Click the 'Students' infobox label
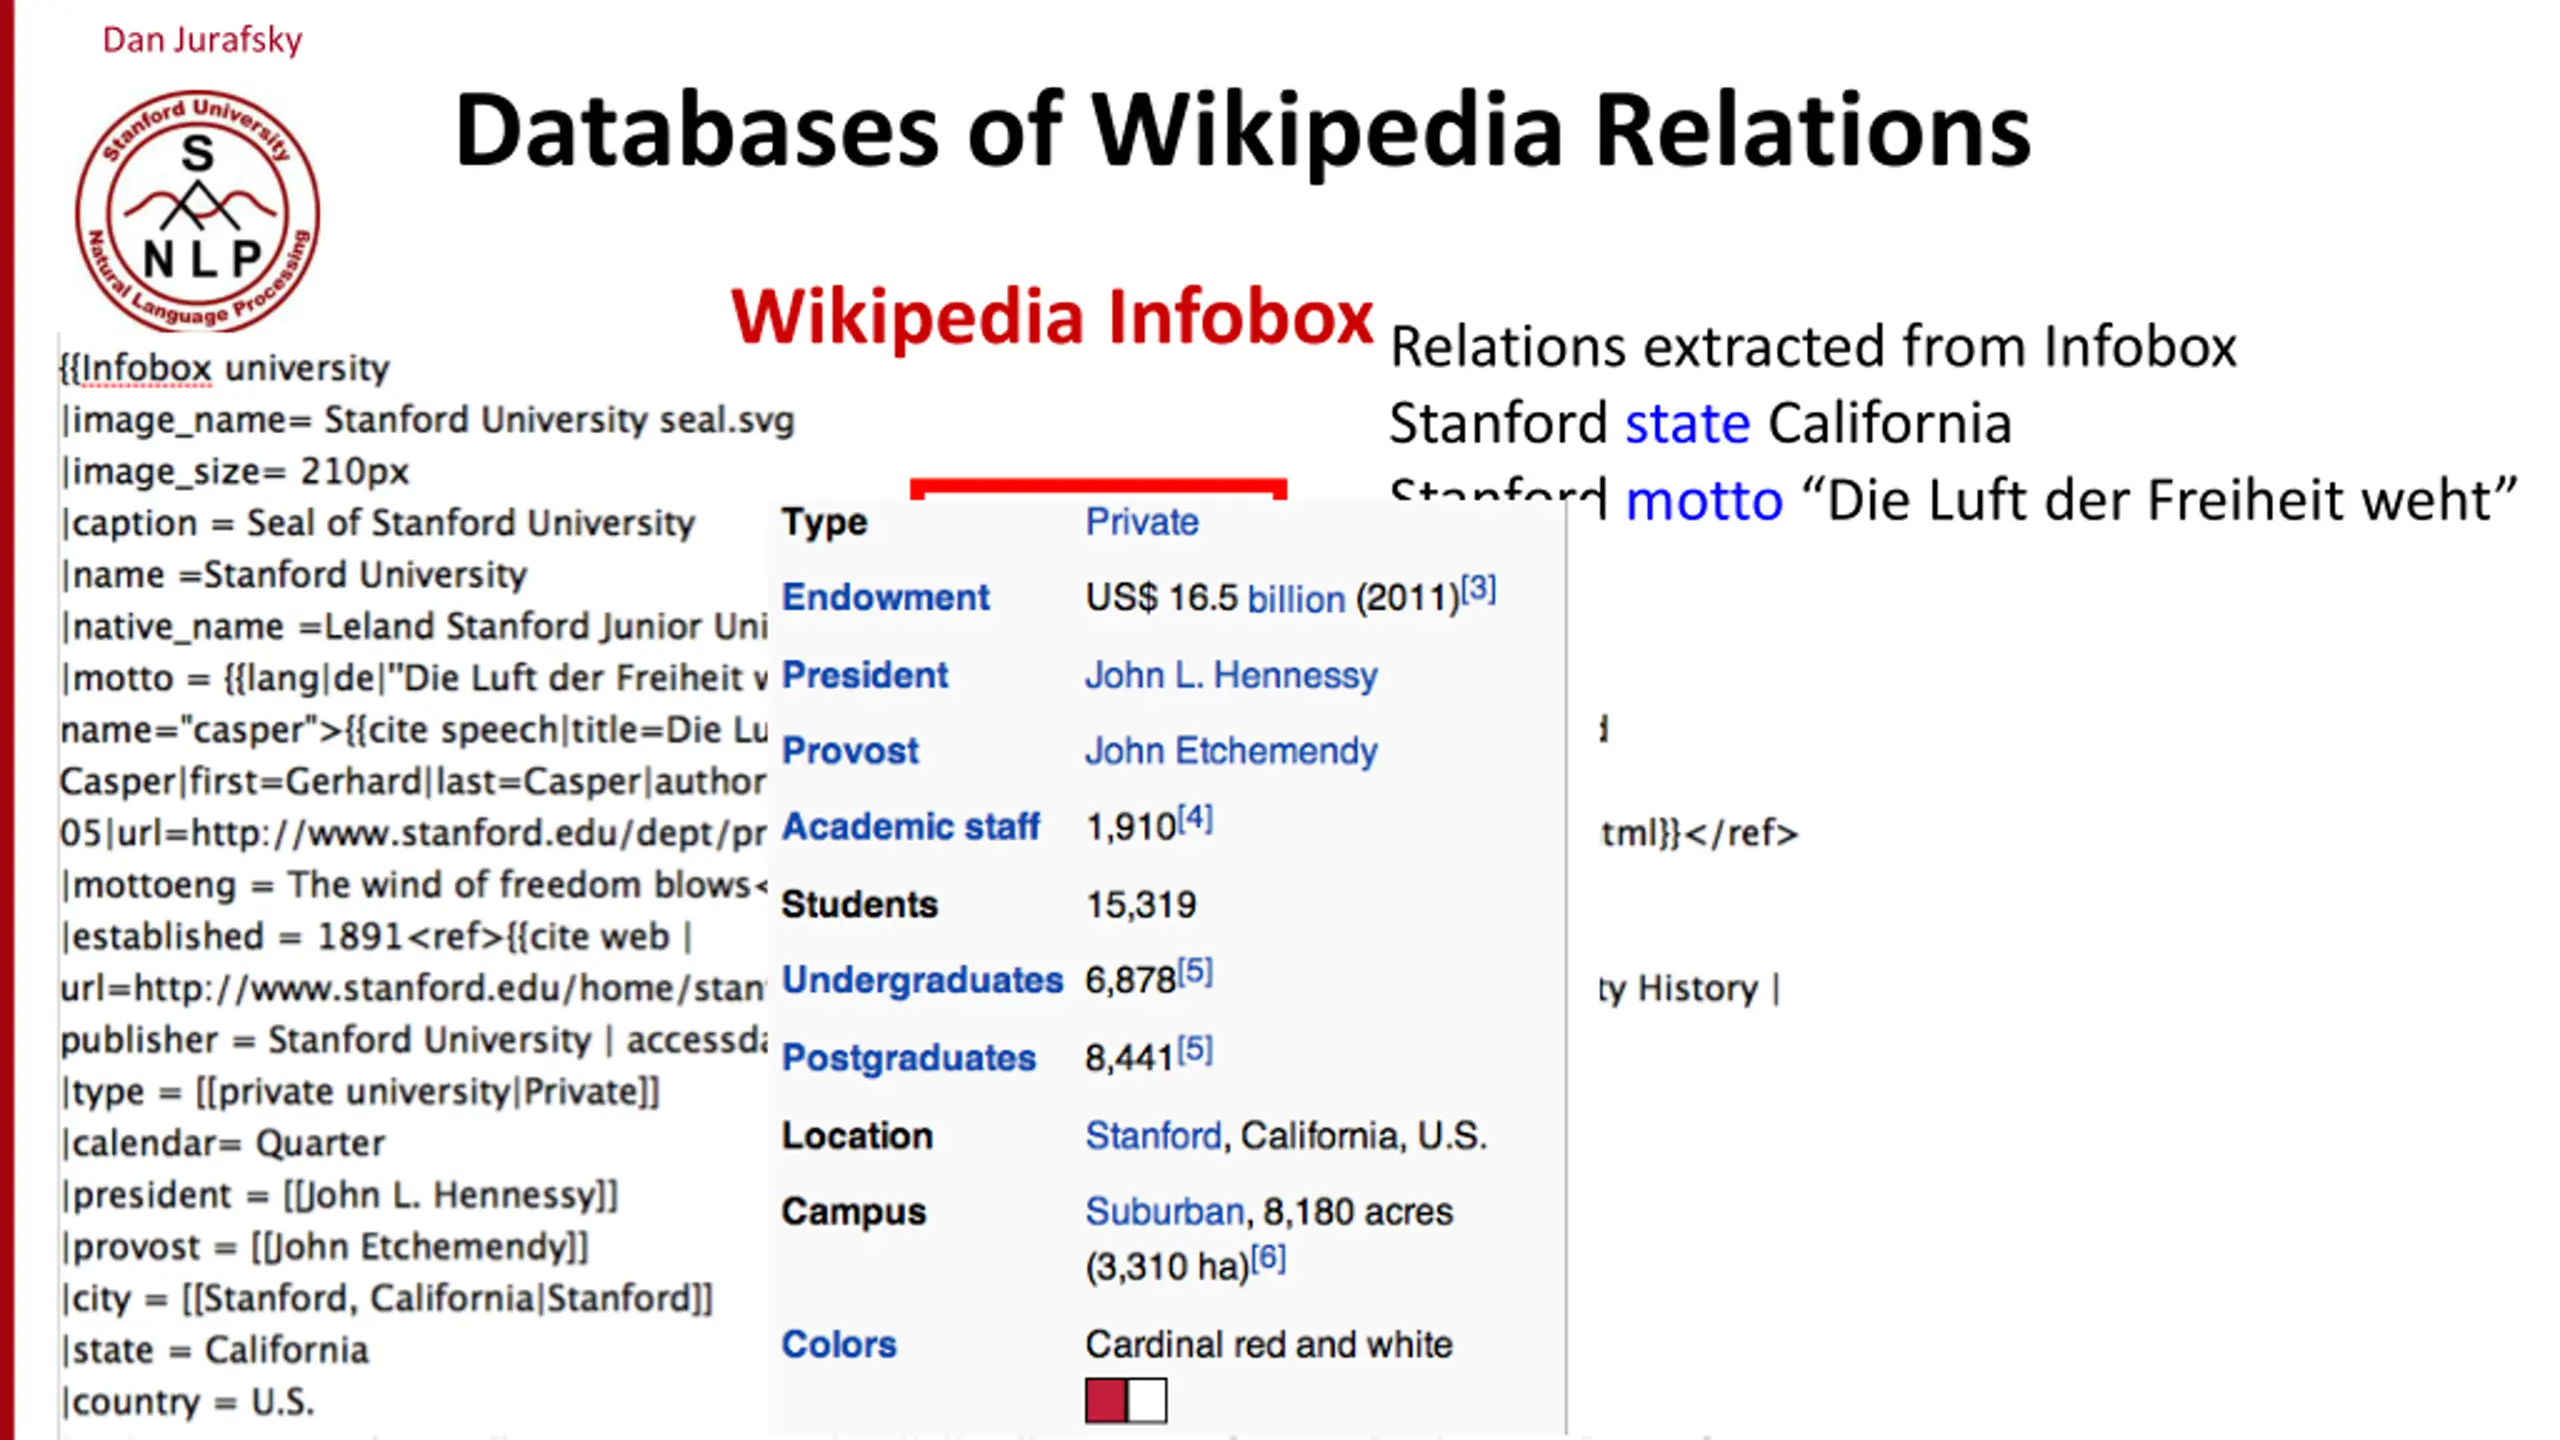Viewport: 2560px width, 1440px height. (860, 905)
